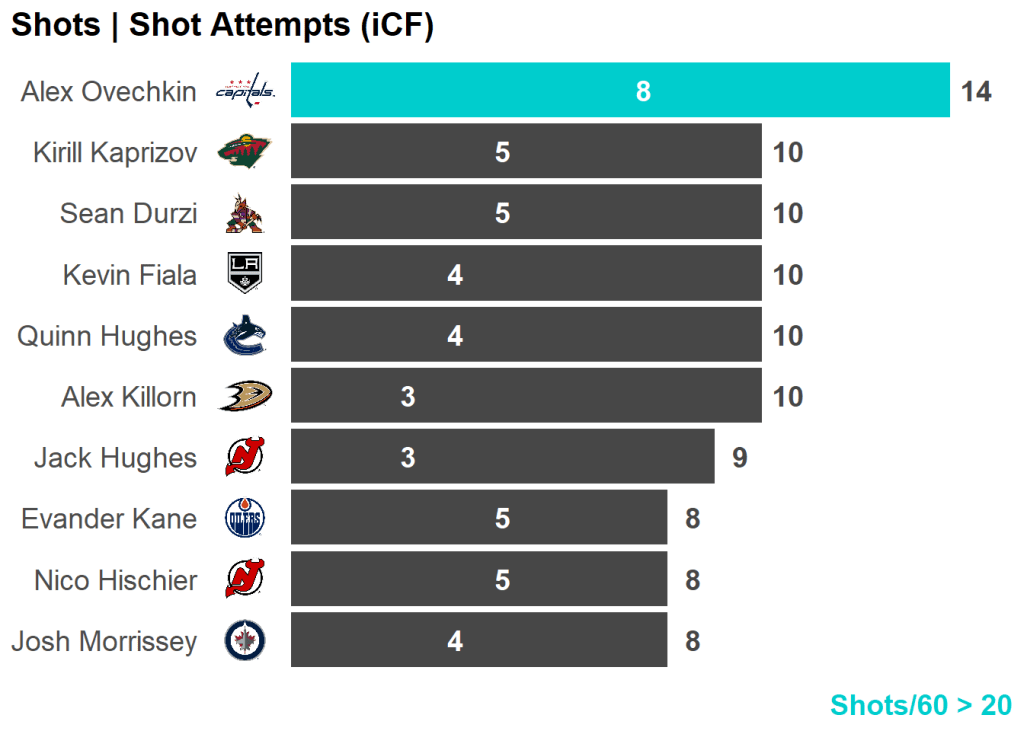Click the Anaheim Ducks logo
The height and width of the screenshot is (731, 1024).
pyautogui.click(x=245, y=397)
